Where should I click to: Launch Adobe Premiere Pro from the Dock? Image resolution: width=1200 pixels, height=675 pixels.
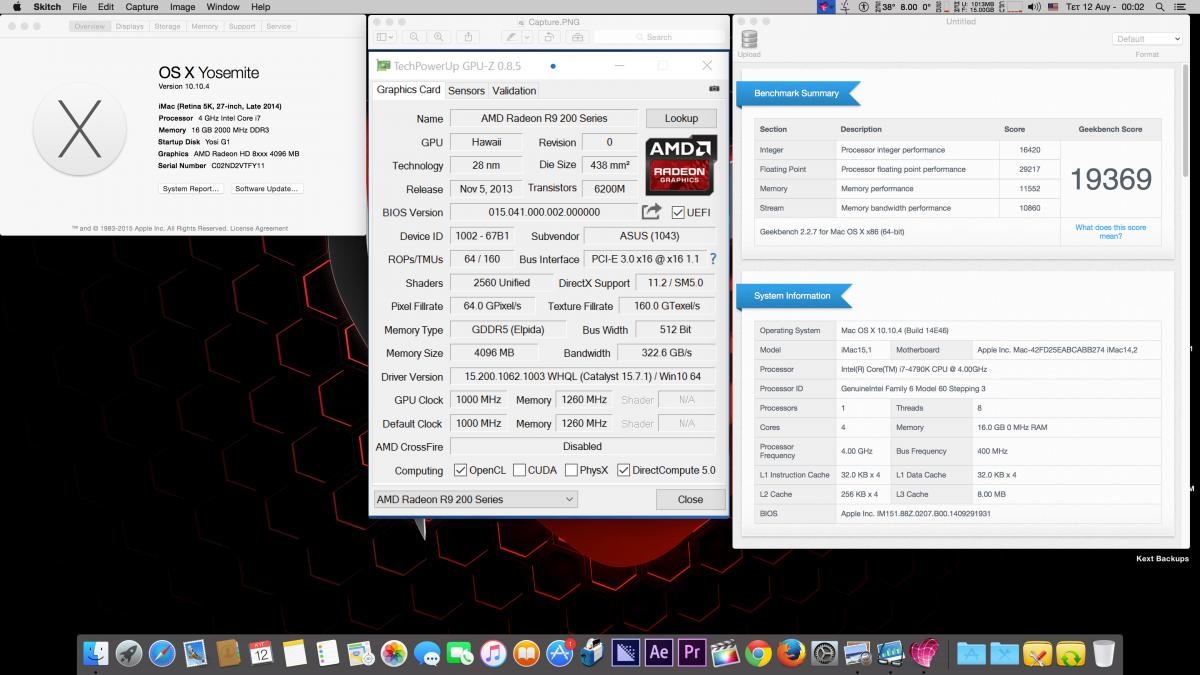pos(691,653)
